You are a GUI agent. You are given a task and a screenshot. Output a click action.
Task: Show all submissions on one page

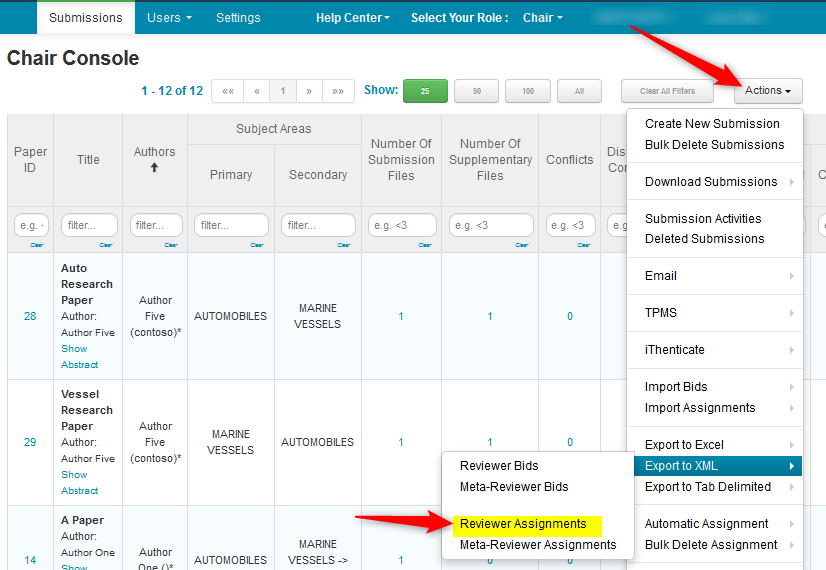coord(579,91)
